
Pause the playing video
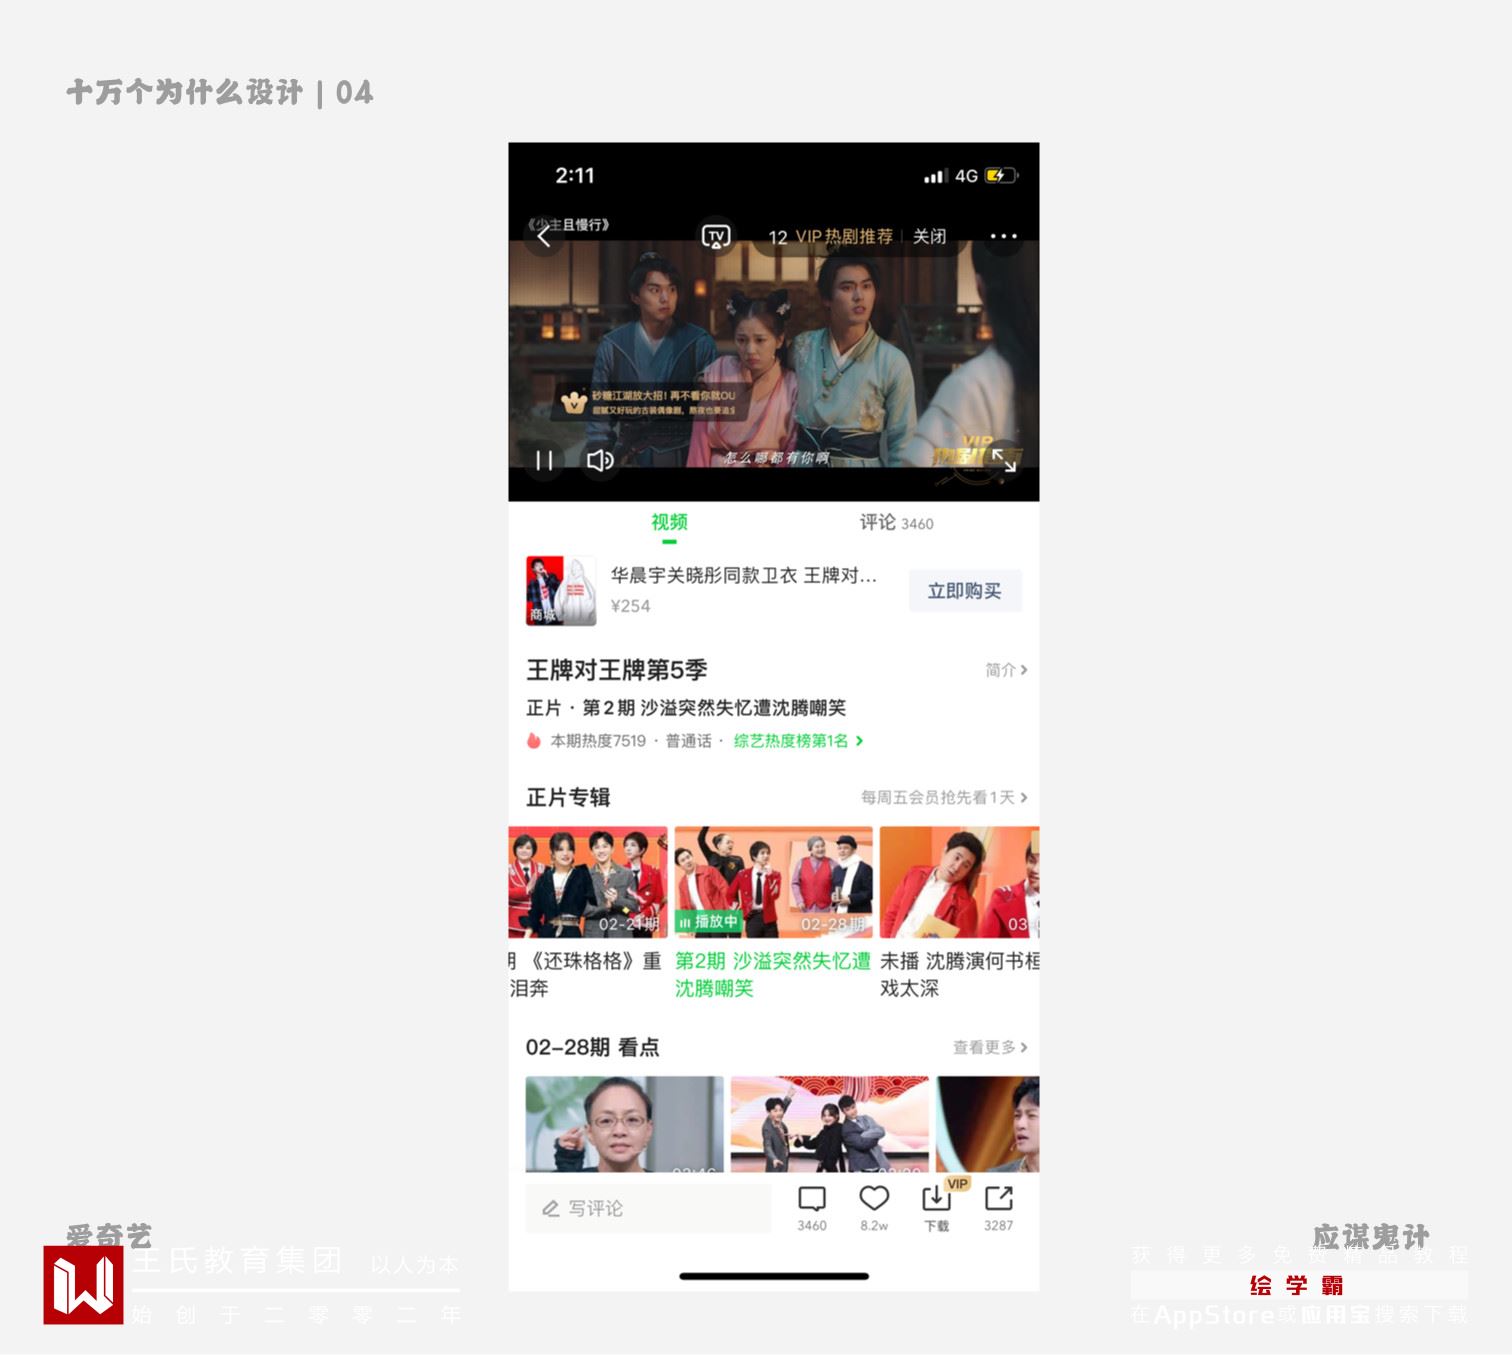[544, 460]
